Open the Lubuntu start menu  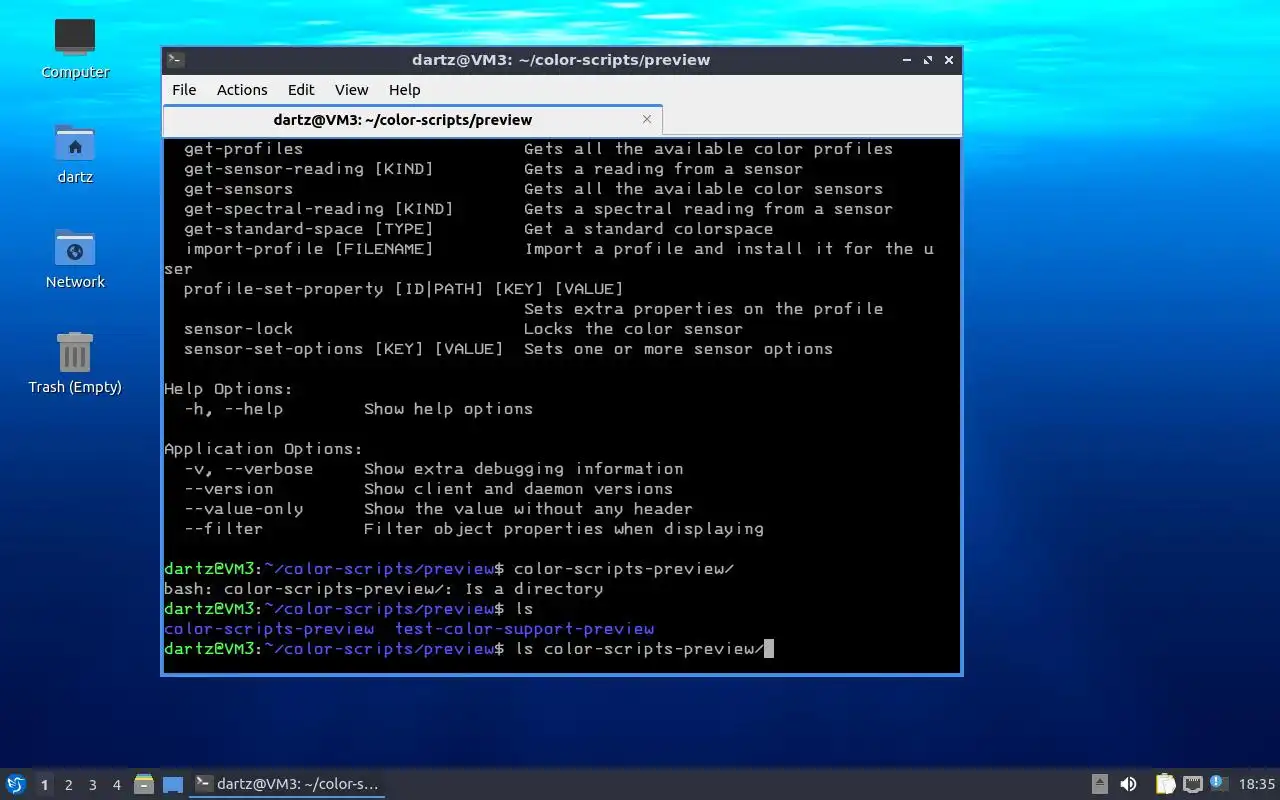[16, 784]
